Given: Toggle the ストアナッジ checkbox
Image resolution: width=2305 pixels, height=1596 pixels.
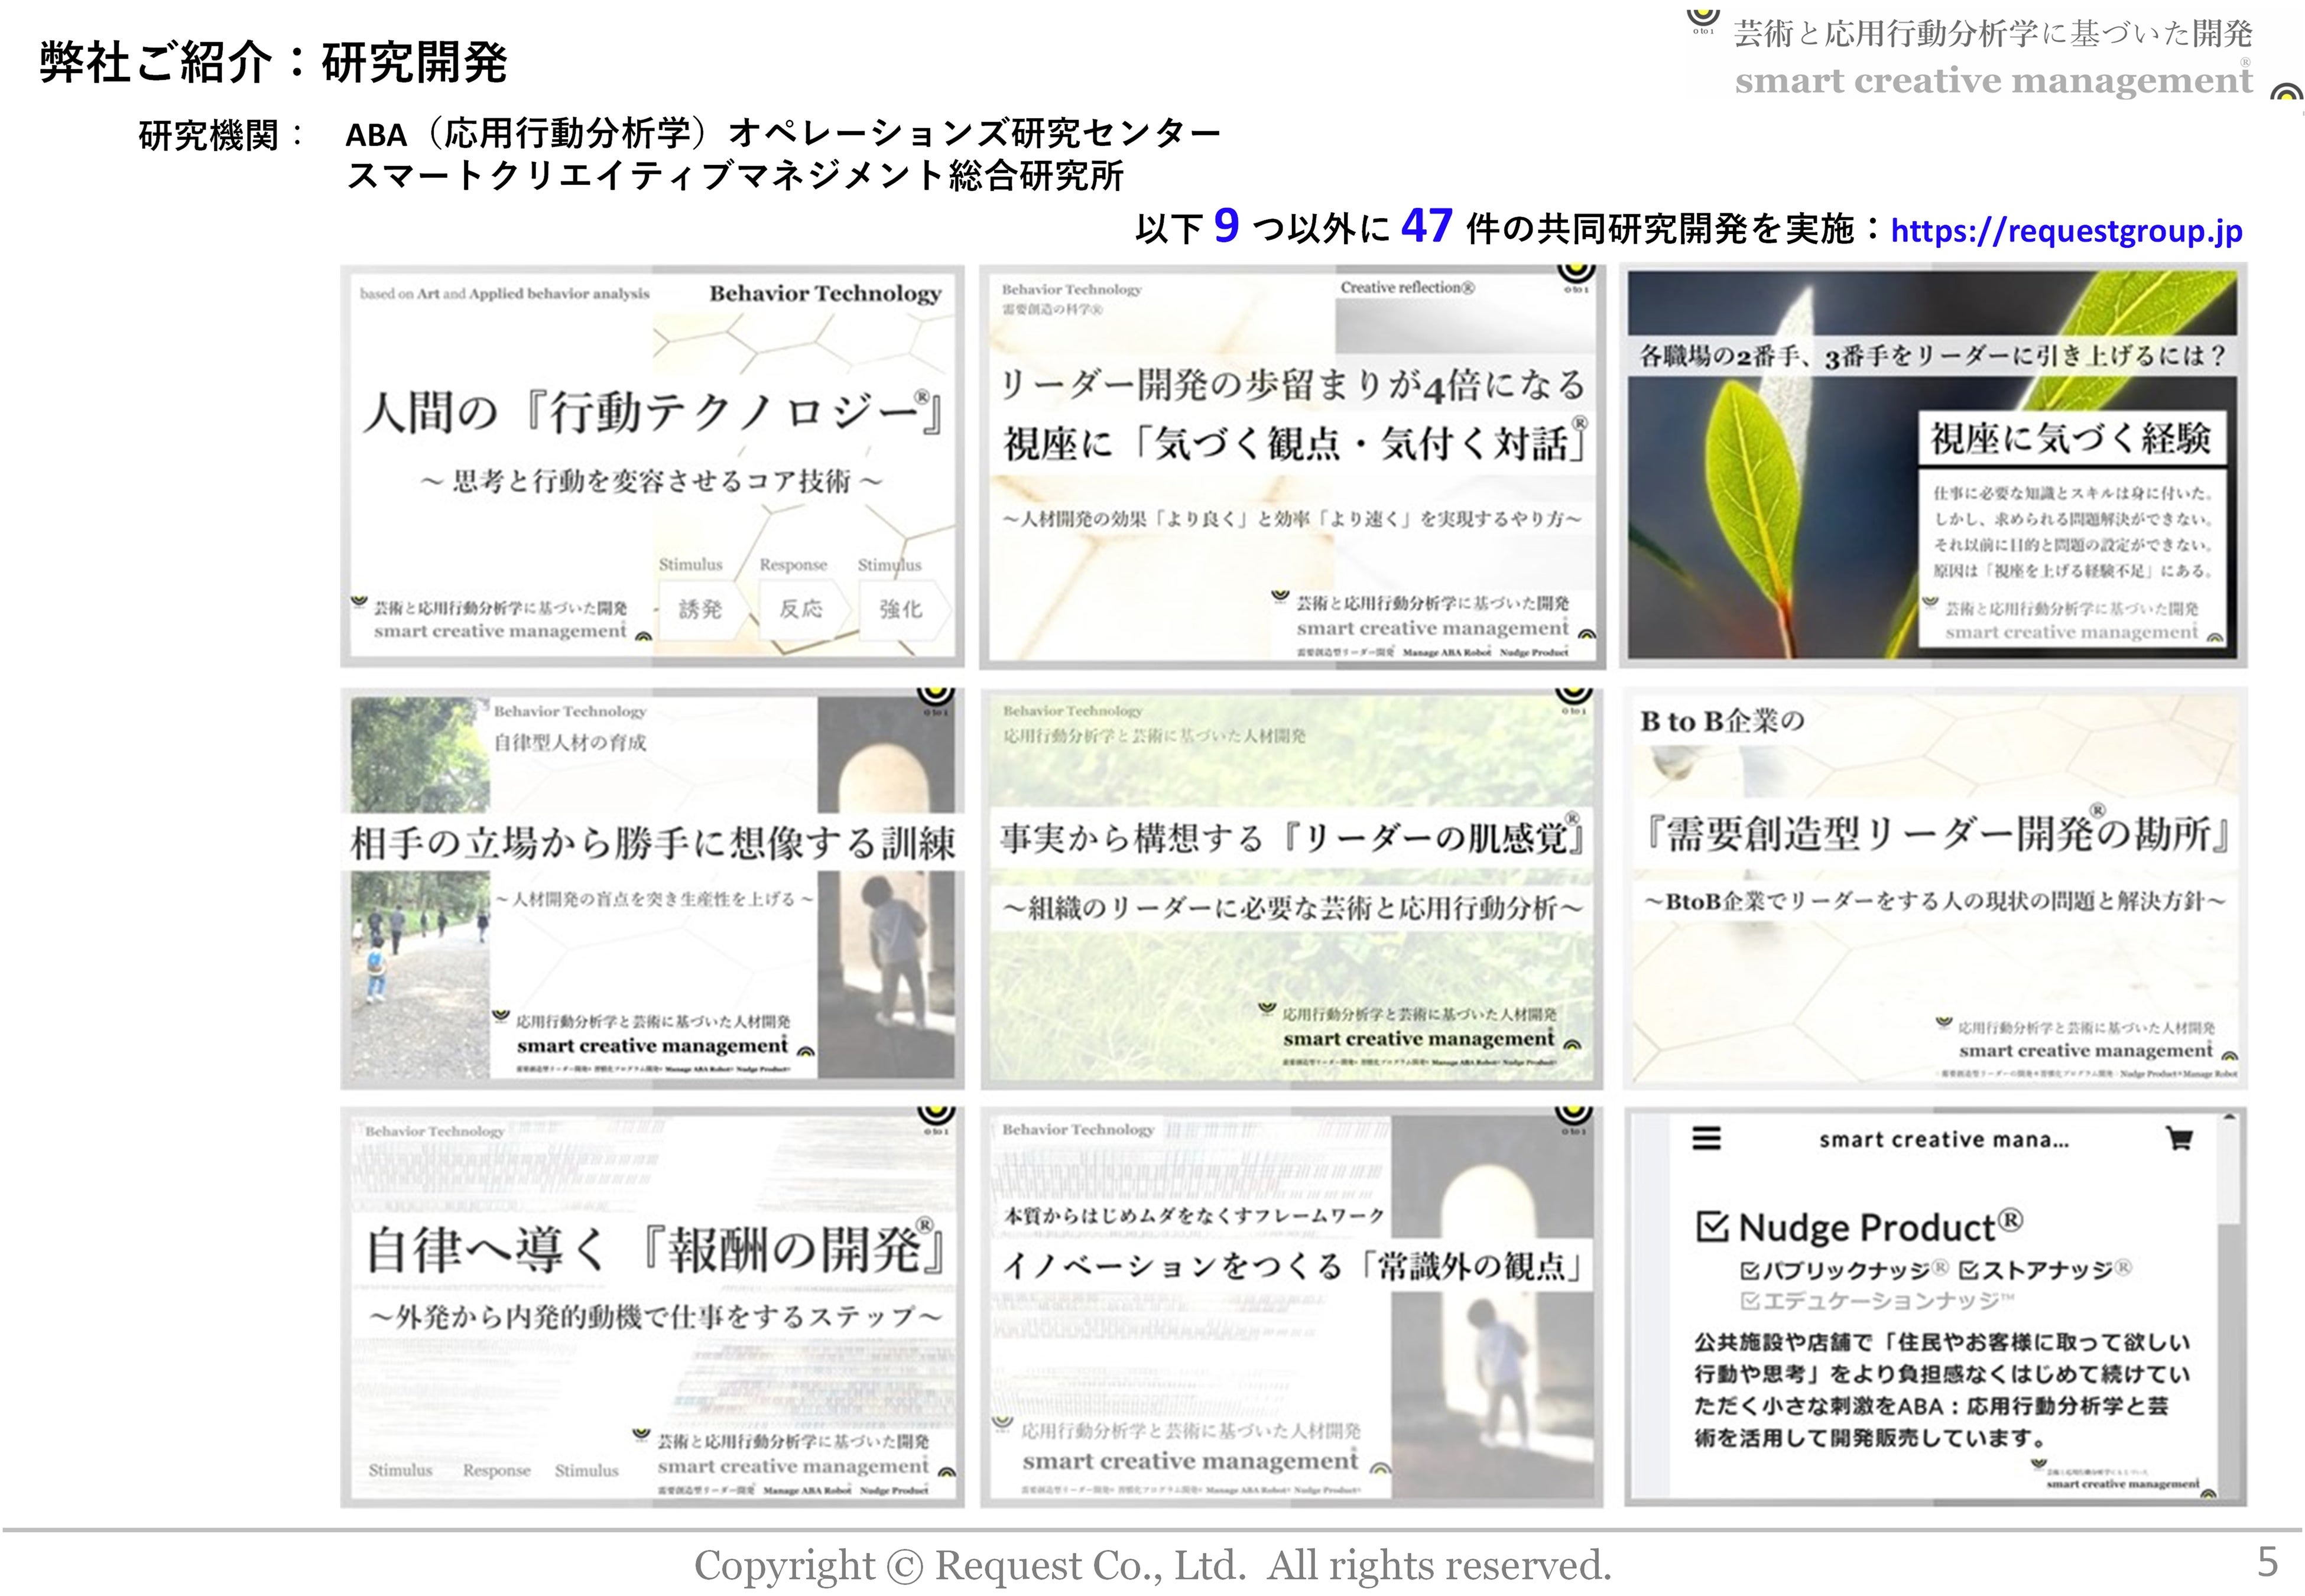Looking at the screenshot, I should (x=1968, y=1271).
